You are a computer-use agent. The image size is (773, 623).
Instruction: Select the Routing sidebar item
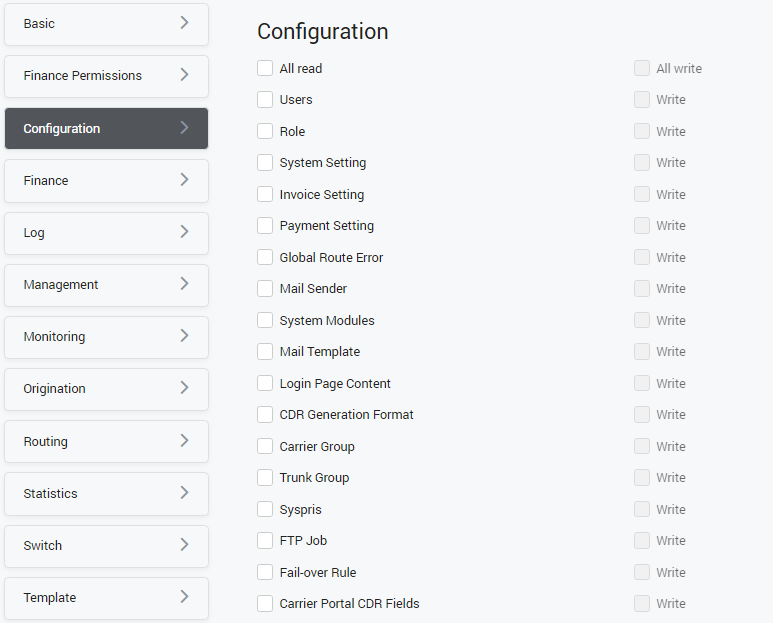pos(106,441)
